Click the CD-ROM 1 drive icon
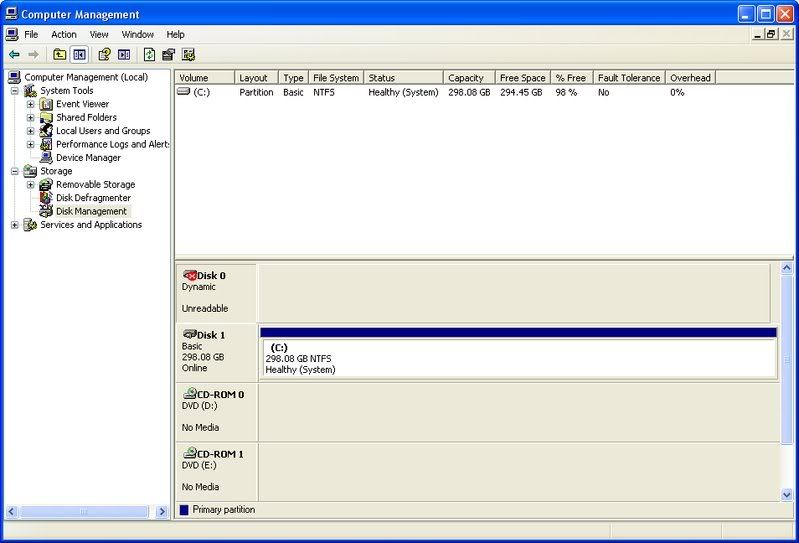This screenshot has width=799, height=543. 190,453
